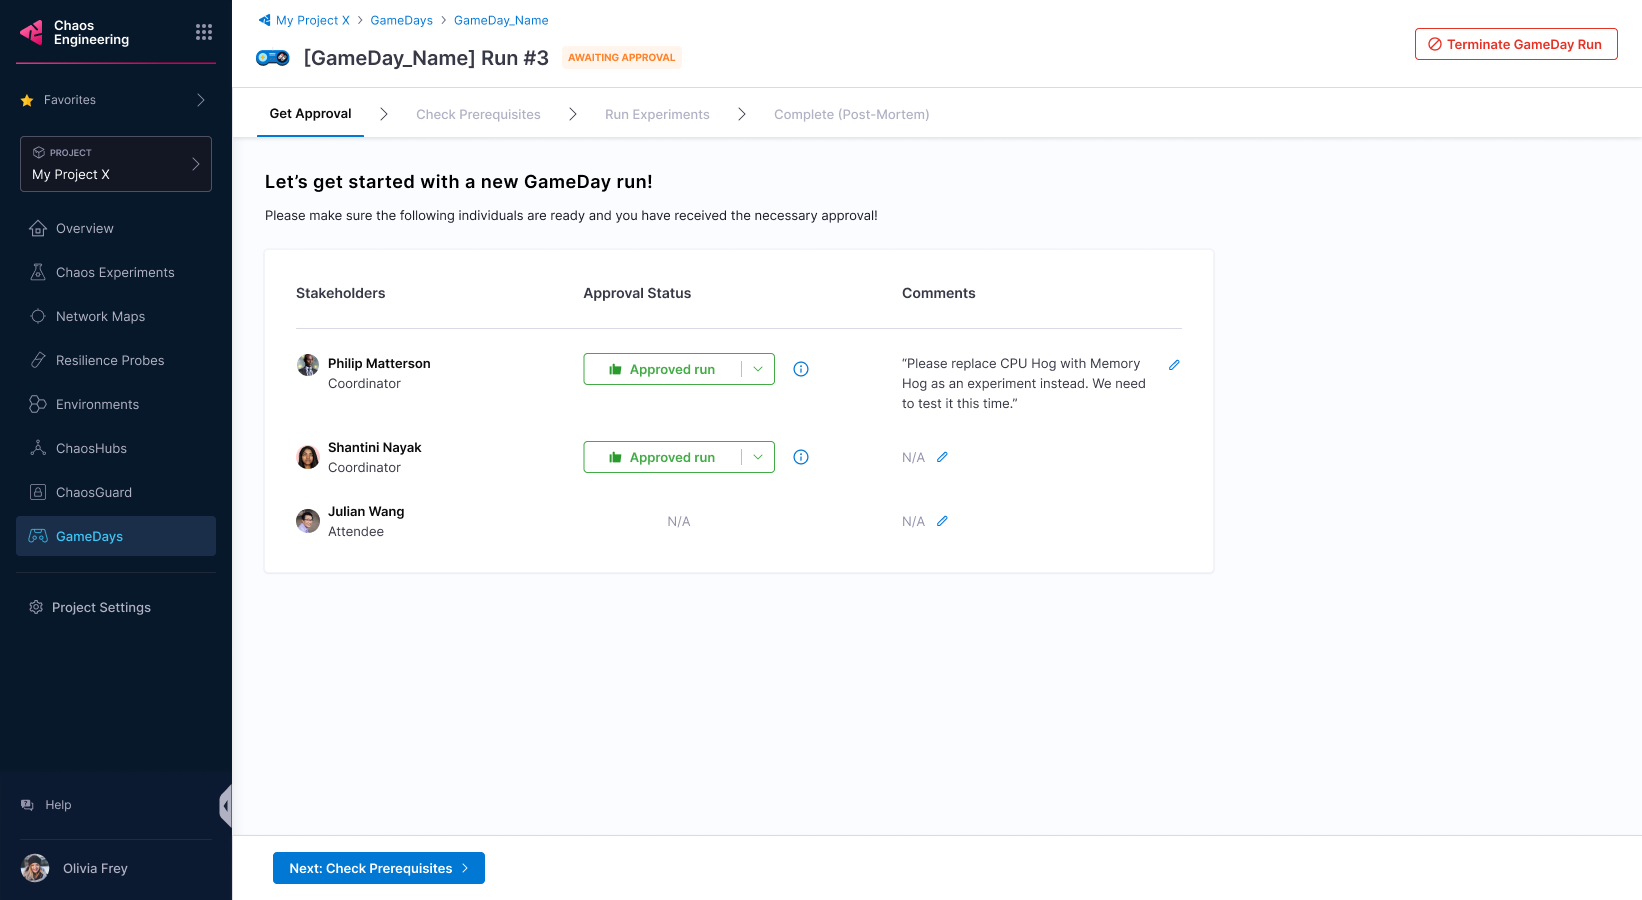Viewport: 1642px width, 900px height.
Task: Open approval dropdown for Shantini Nayak
Action: [758, 457]
